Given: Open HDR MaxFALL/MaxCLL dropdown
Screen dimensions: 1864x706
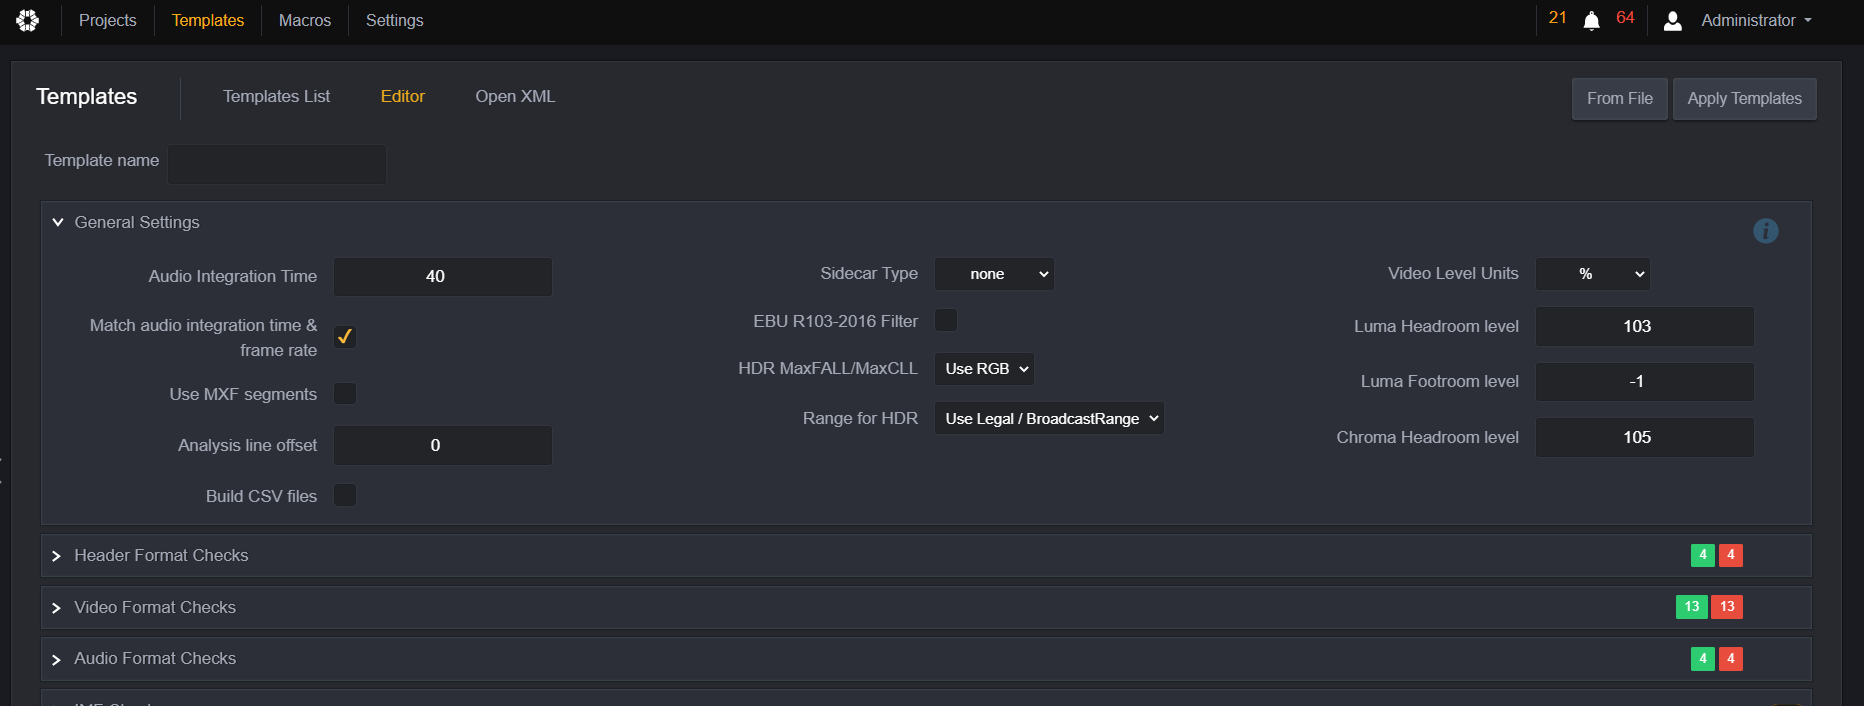Looking at the screenshot, I should (984, 369).
